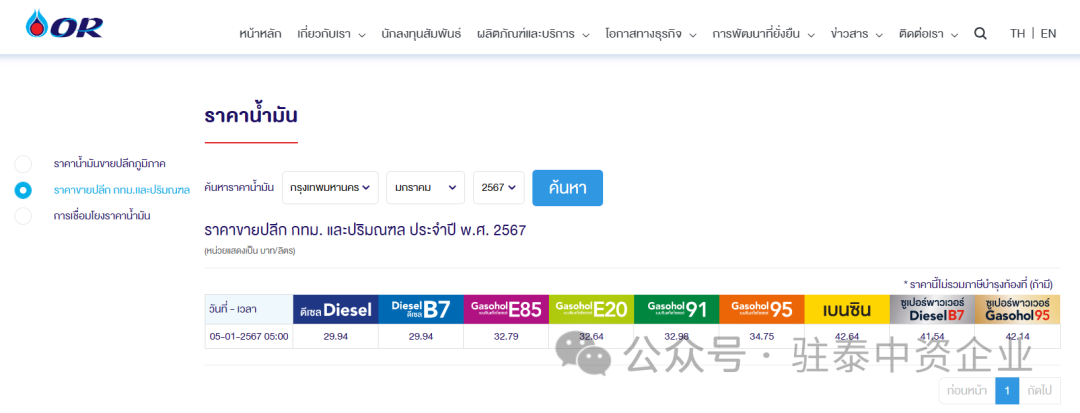Screen dimensions: 1080x413
Task: Expand the เกี่ยวกับเรา menu
Action: point(331,34)
